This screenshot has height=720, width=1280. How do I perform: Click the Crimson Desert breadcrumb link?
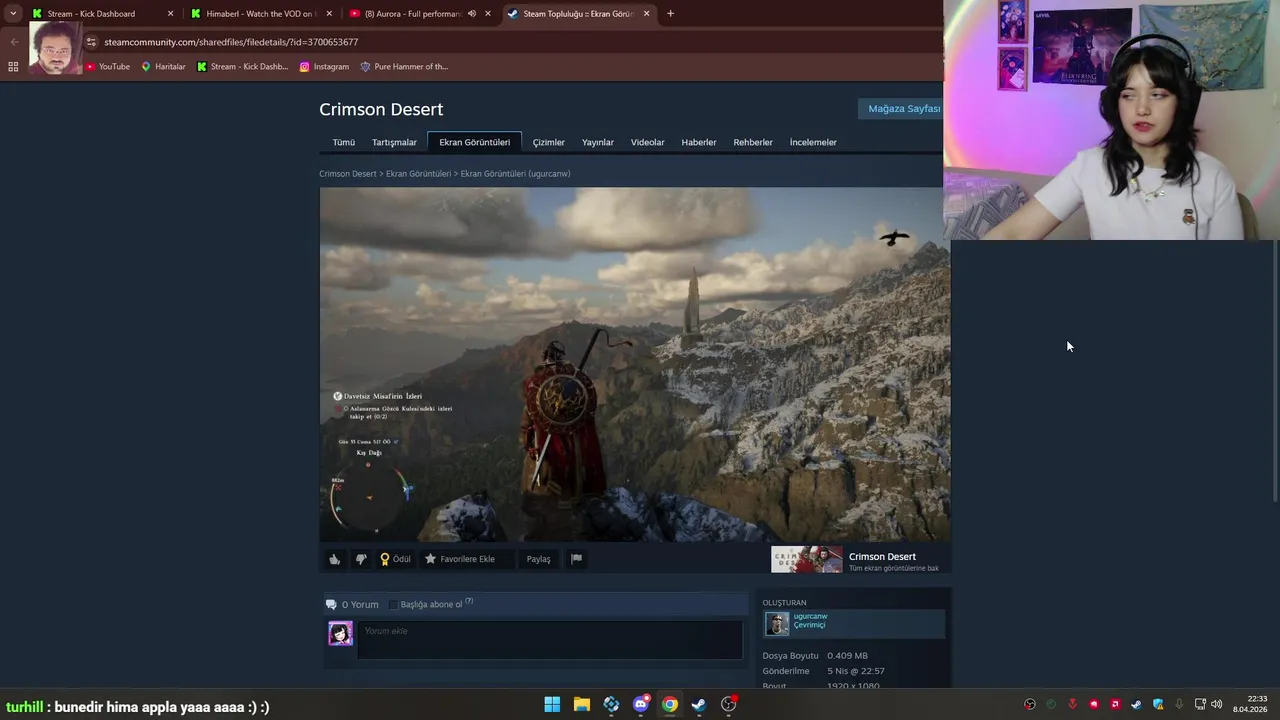(348, 174)
